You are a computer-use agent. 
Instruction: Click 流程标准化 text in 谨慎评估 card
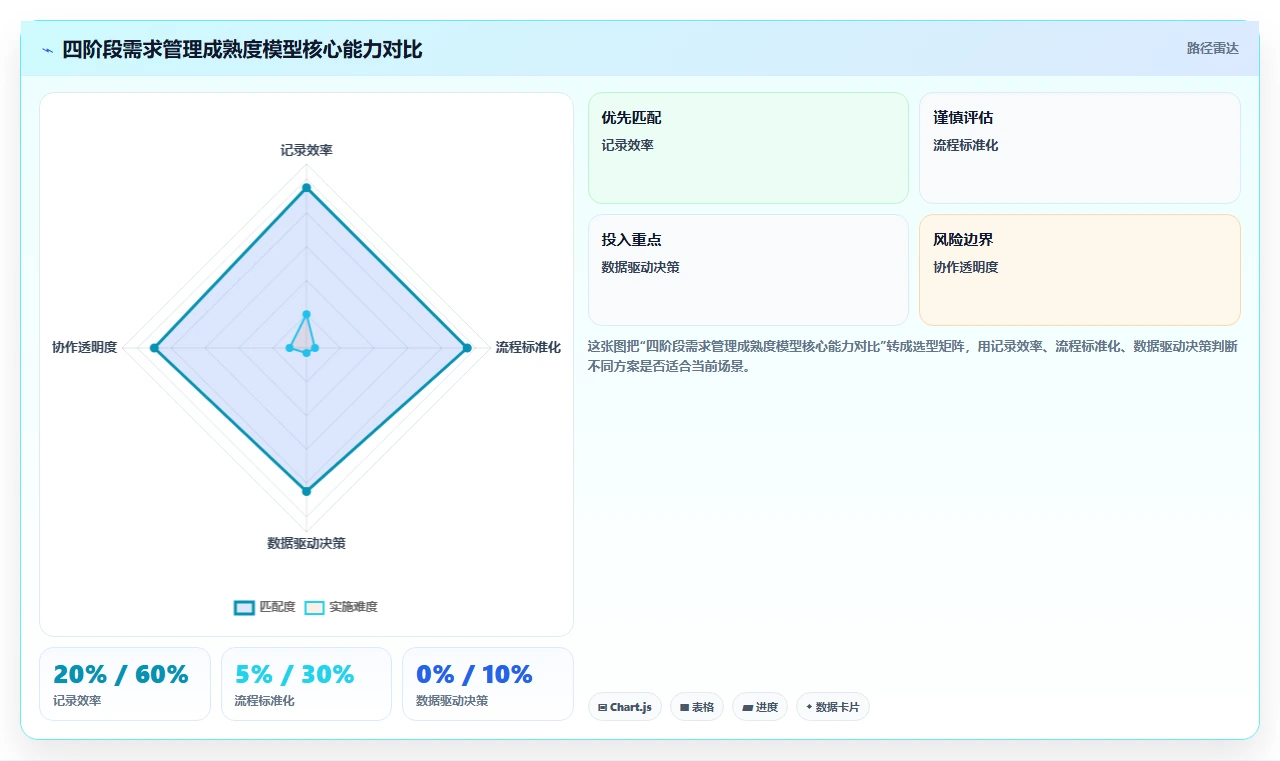pyautogui.click(x=965, y=145)
